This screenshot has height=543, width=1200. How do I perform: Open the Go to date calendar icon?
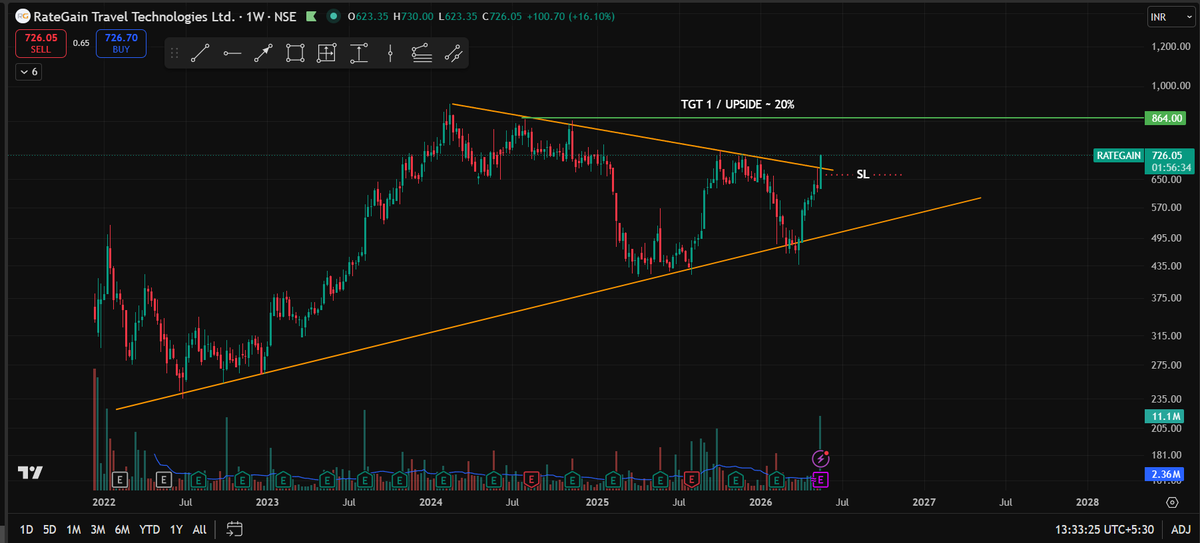pos(234,528)
